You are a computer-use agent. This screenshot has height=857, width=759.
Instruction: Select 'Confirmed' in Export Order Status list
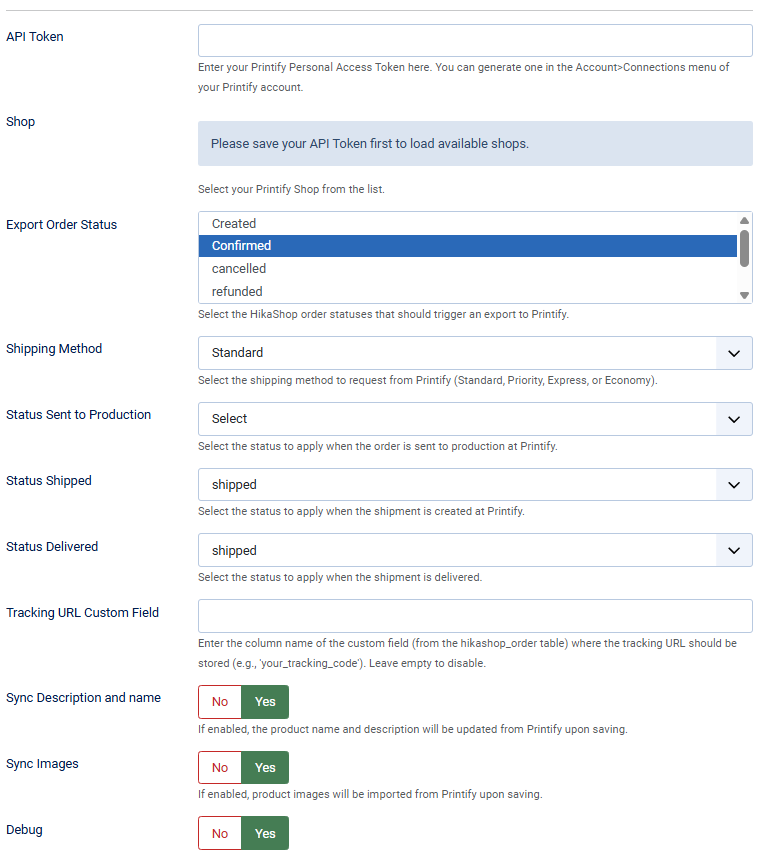[x=467, y=246]
